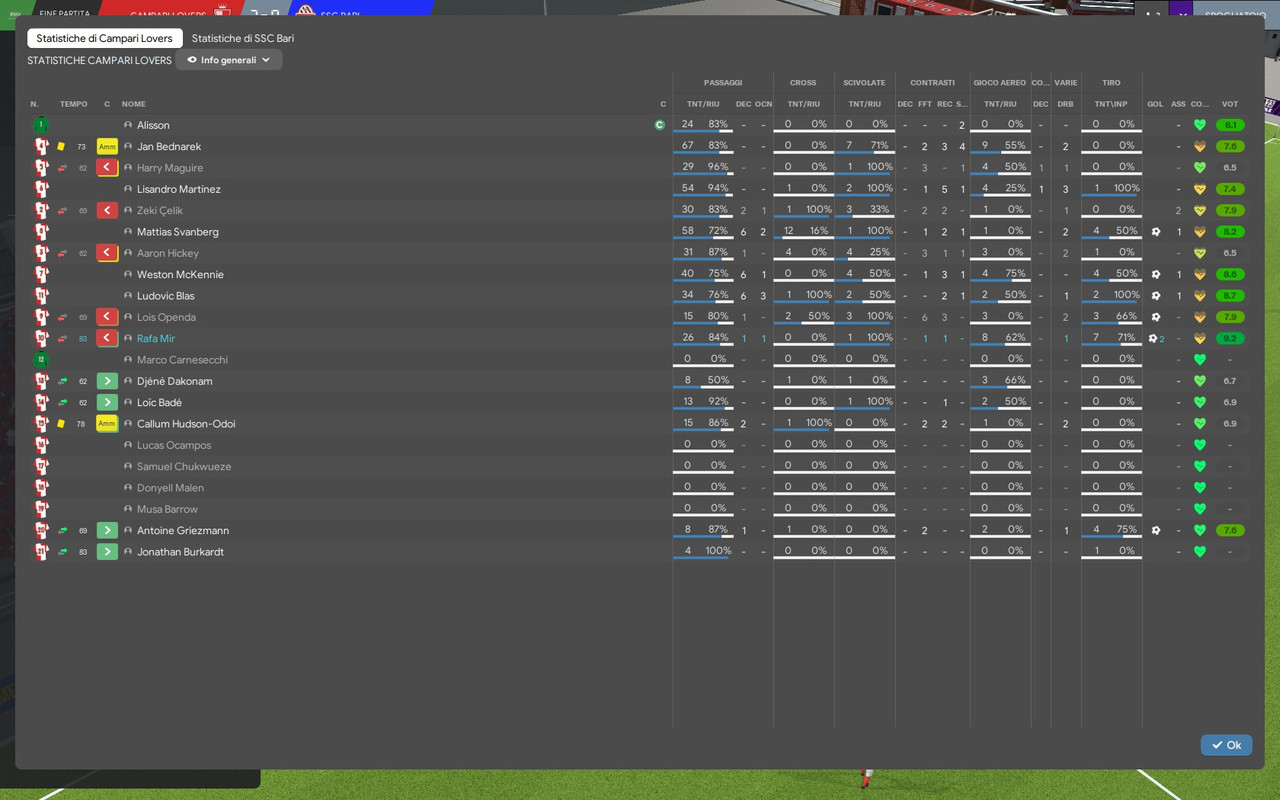Image resolution: width=1280 pixels, height=800 pixels.
Task: Click the green substituted-on arrow for Jonathan Burkardt
Action: (x=107, y=552)
